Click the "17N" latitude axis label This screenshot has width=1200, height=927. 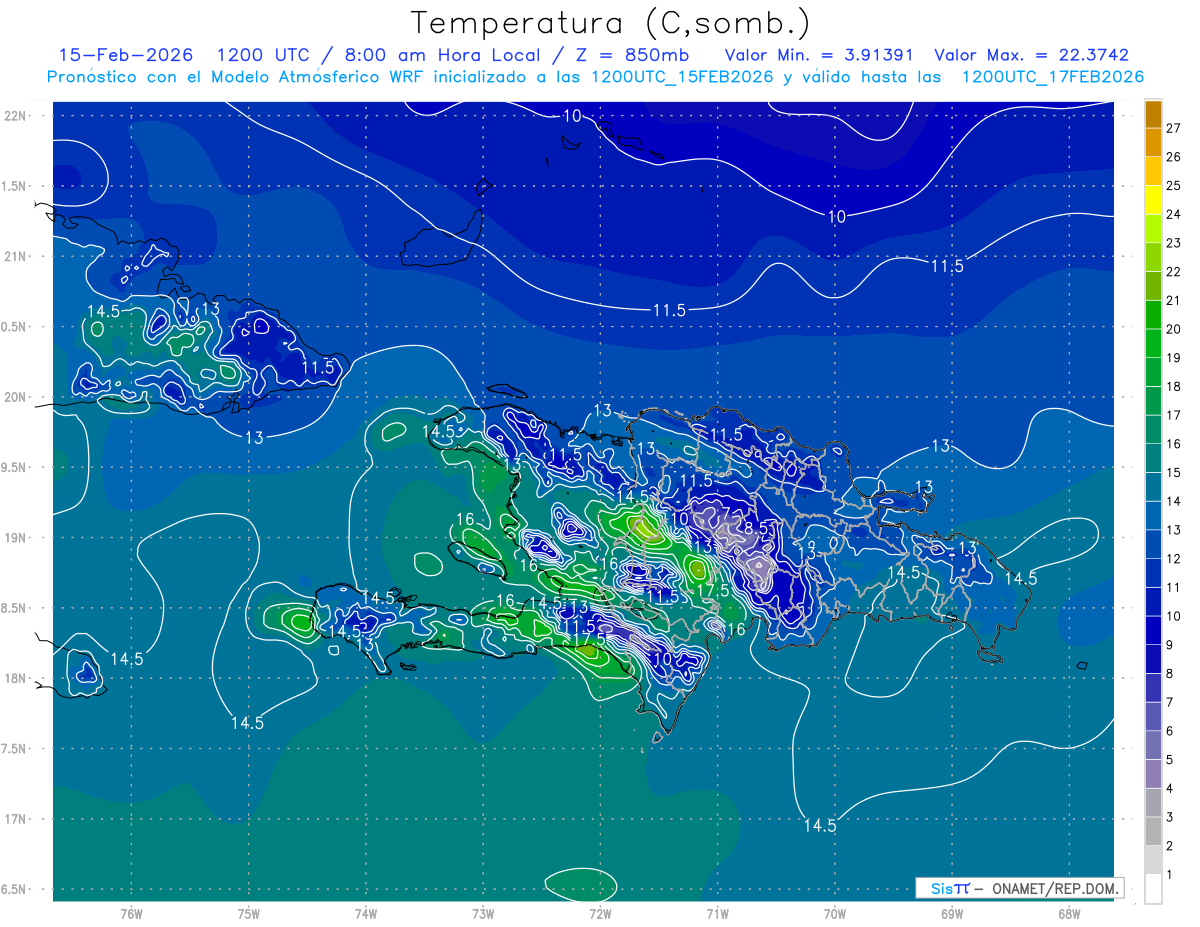(x=14, y=819)
